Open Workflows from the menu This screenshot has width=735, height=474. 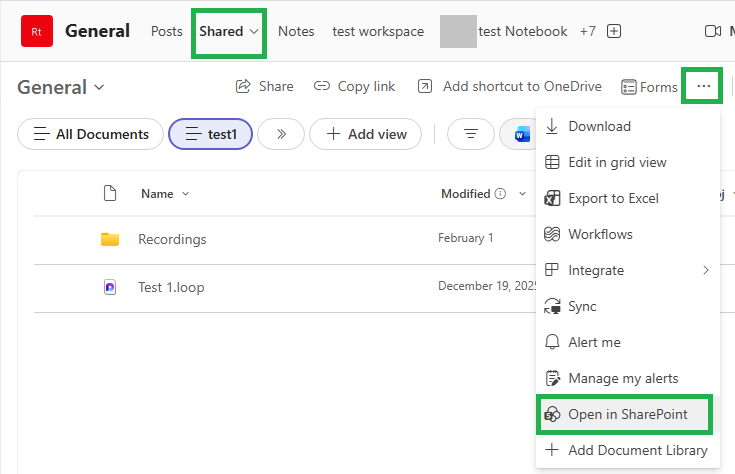tap(628, 234)
